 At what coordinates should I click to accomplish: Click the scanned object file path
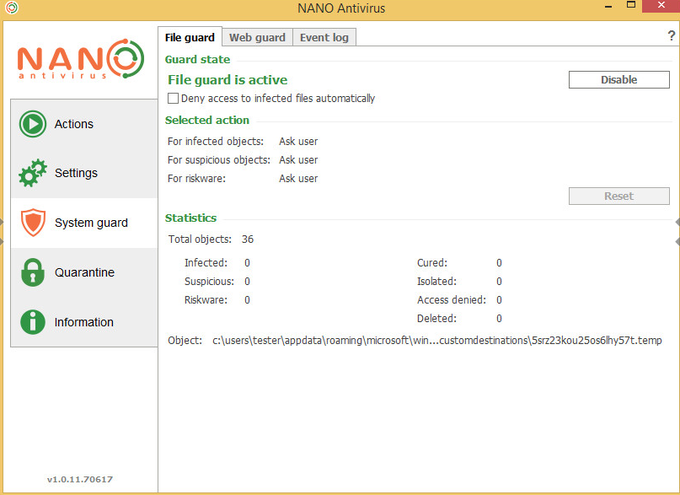[x=437, y=341]
